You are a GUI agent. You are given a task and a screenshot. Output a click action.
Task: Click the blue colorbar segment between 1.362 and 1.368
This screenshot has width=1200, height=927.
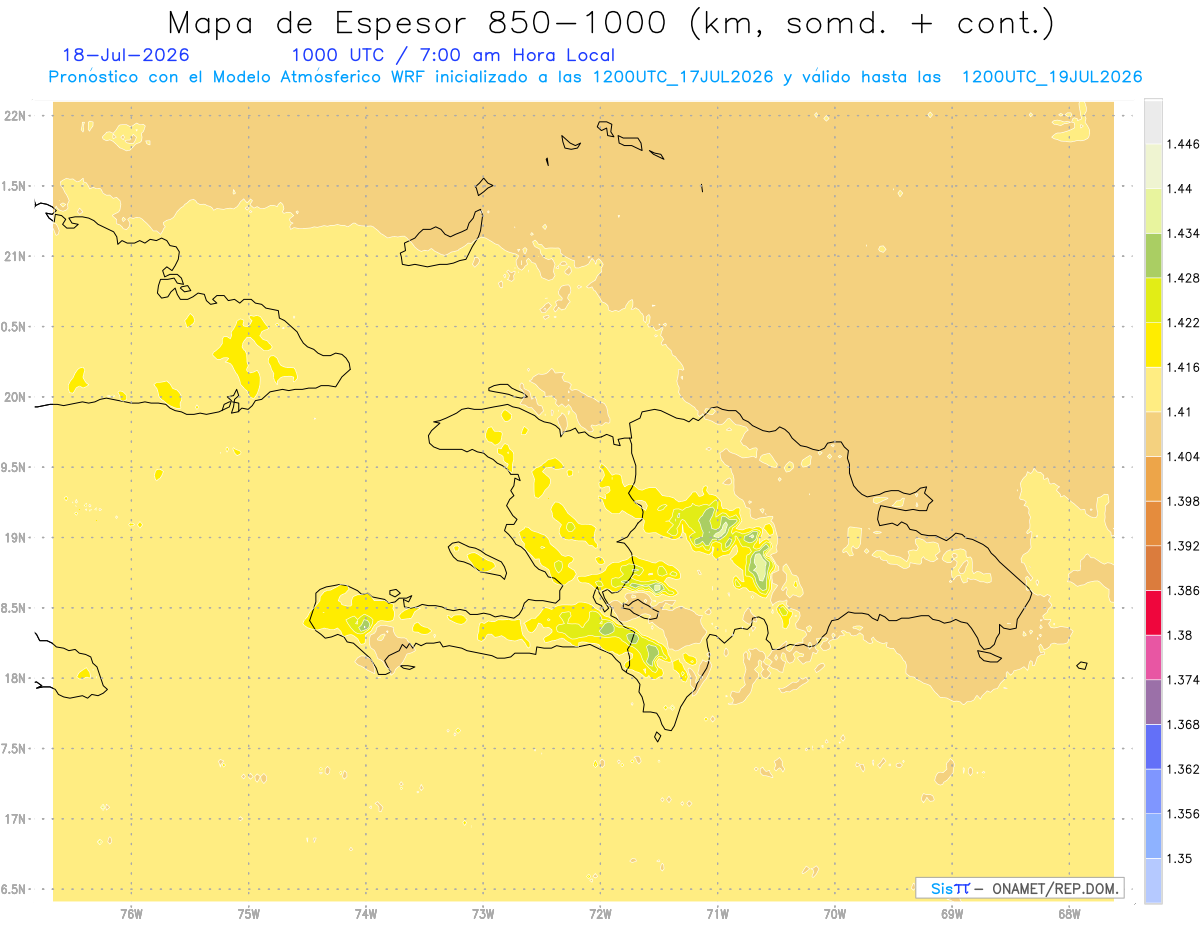pyautogui.click(x=1153, y=746)
